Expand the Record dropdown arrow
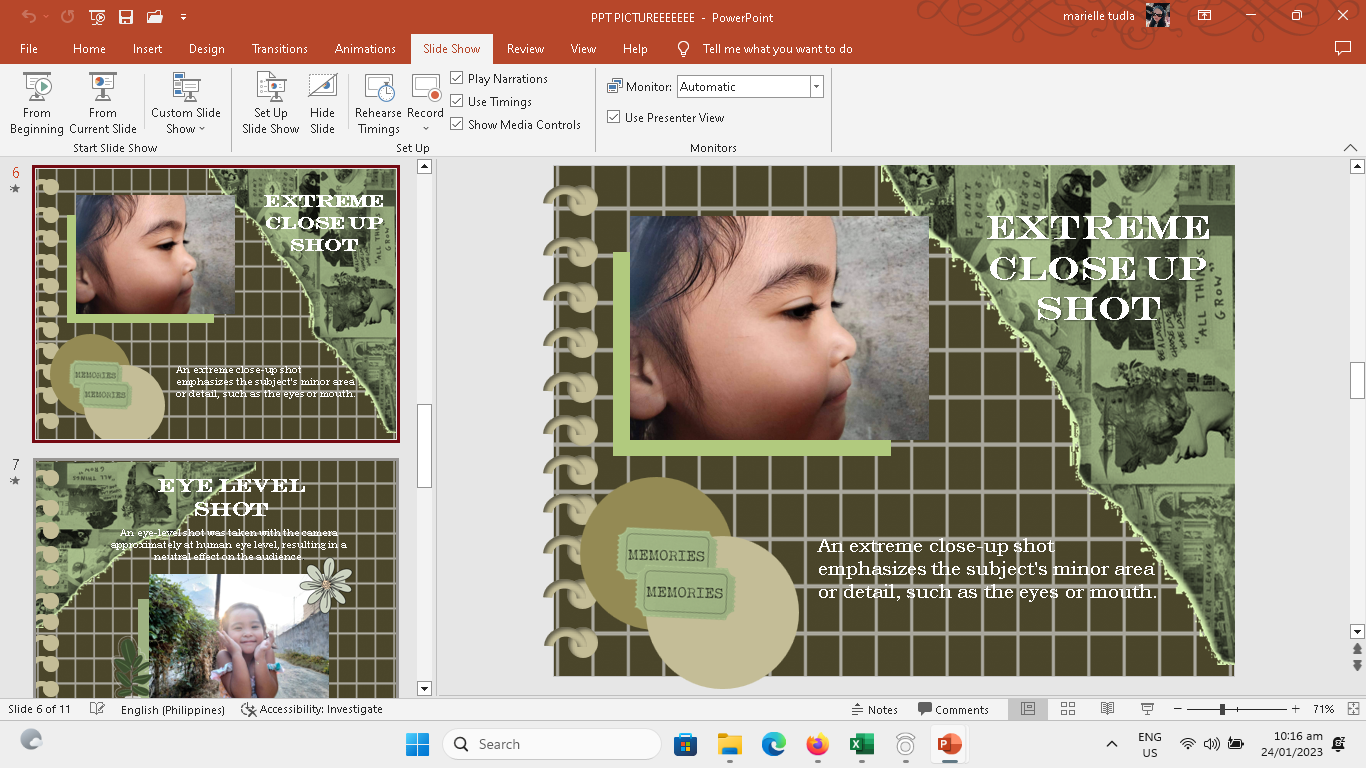 point(425,129)
